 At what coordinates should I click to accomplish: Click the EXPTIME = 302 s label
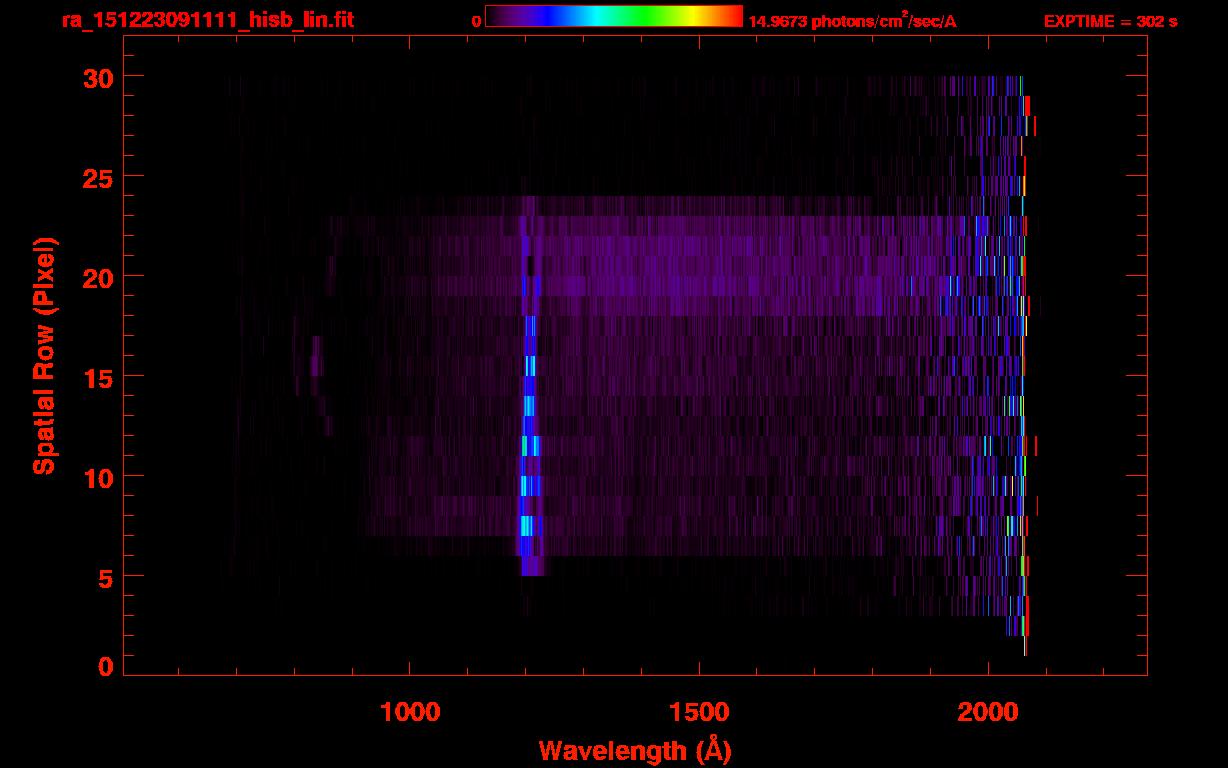point(1110,21)
